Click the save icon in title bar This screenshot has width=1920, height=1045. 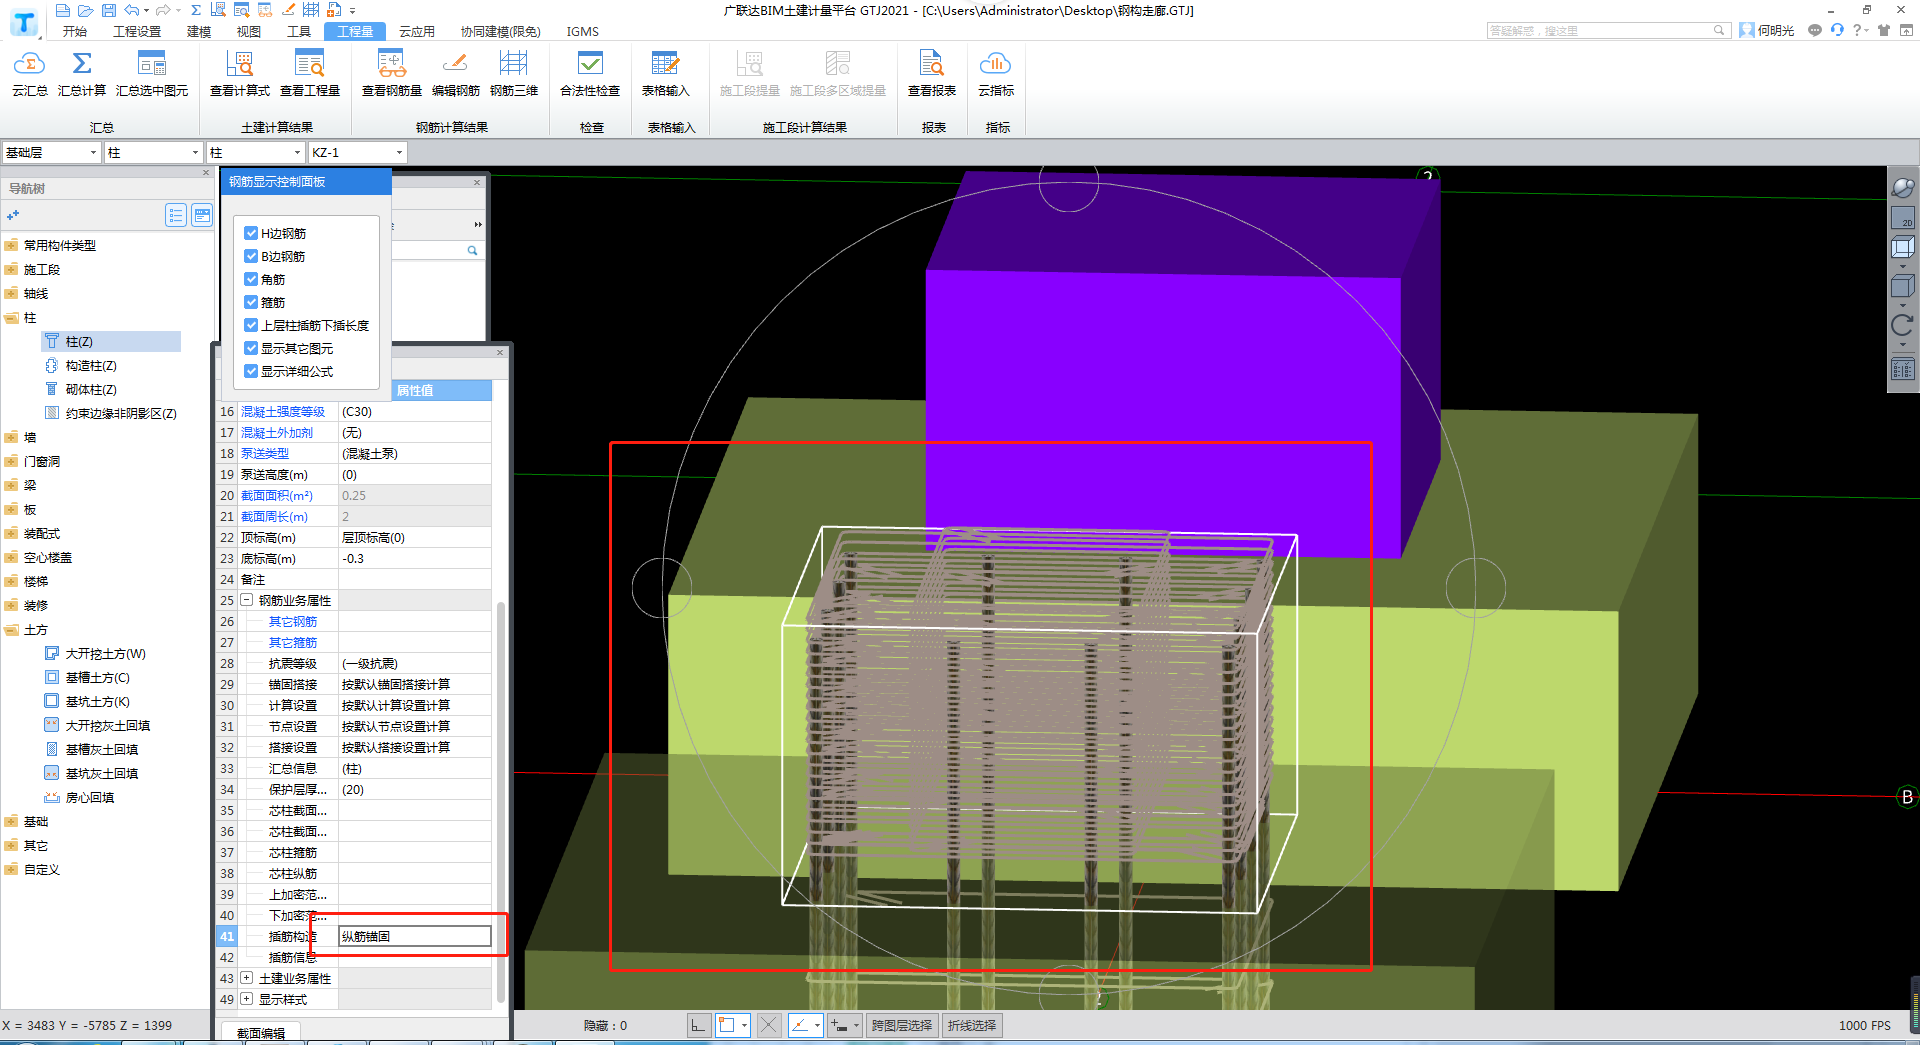coord(107,10)
